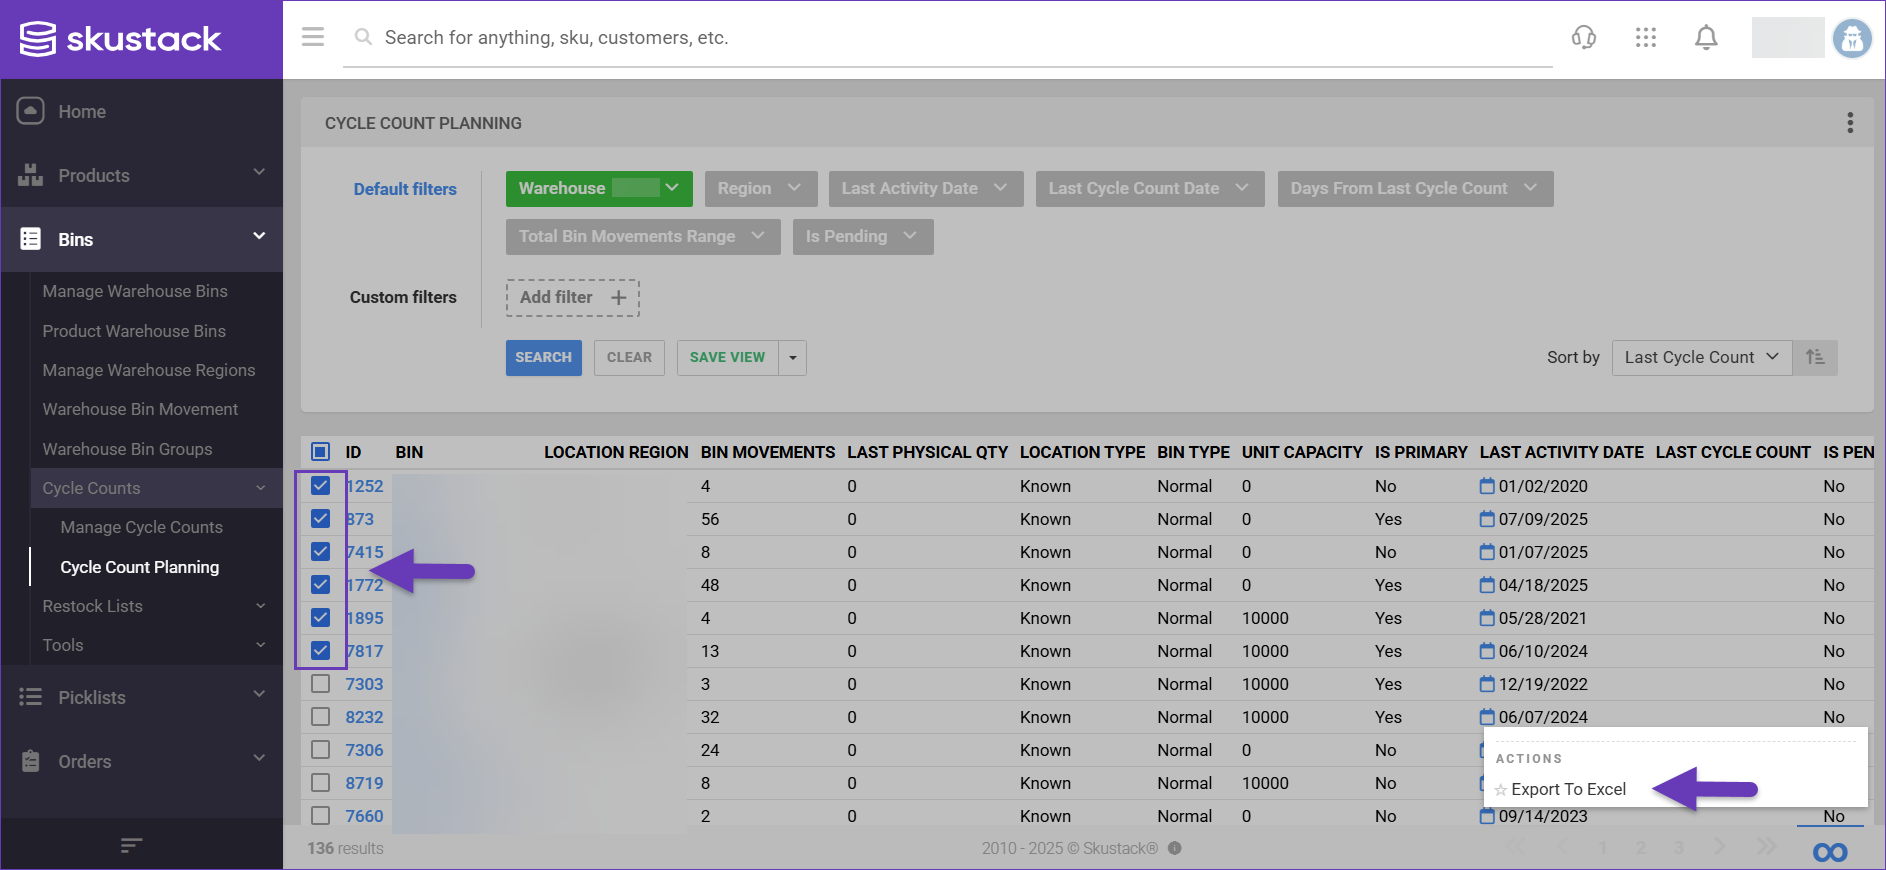The image size is (1886, 870).
Task: Open the headset support icon
Action: pos(1584,38)
